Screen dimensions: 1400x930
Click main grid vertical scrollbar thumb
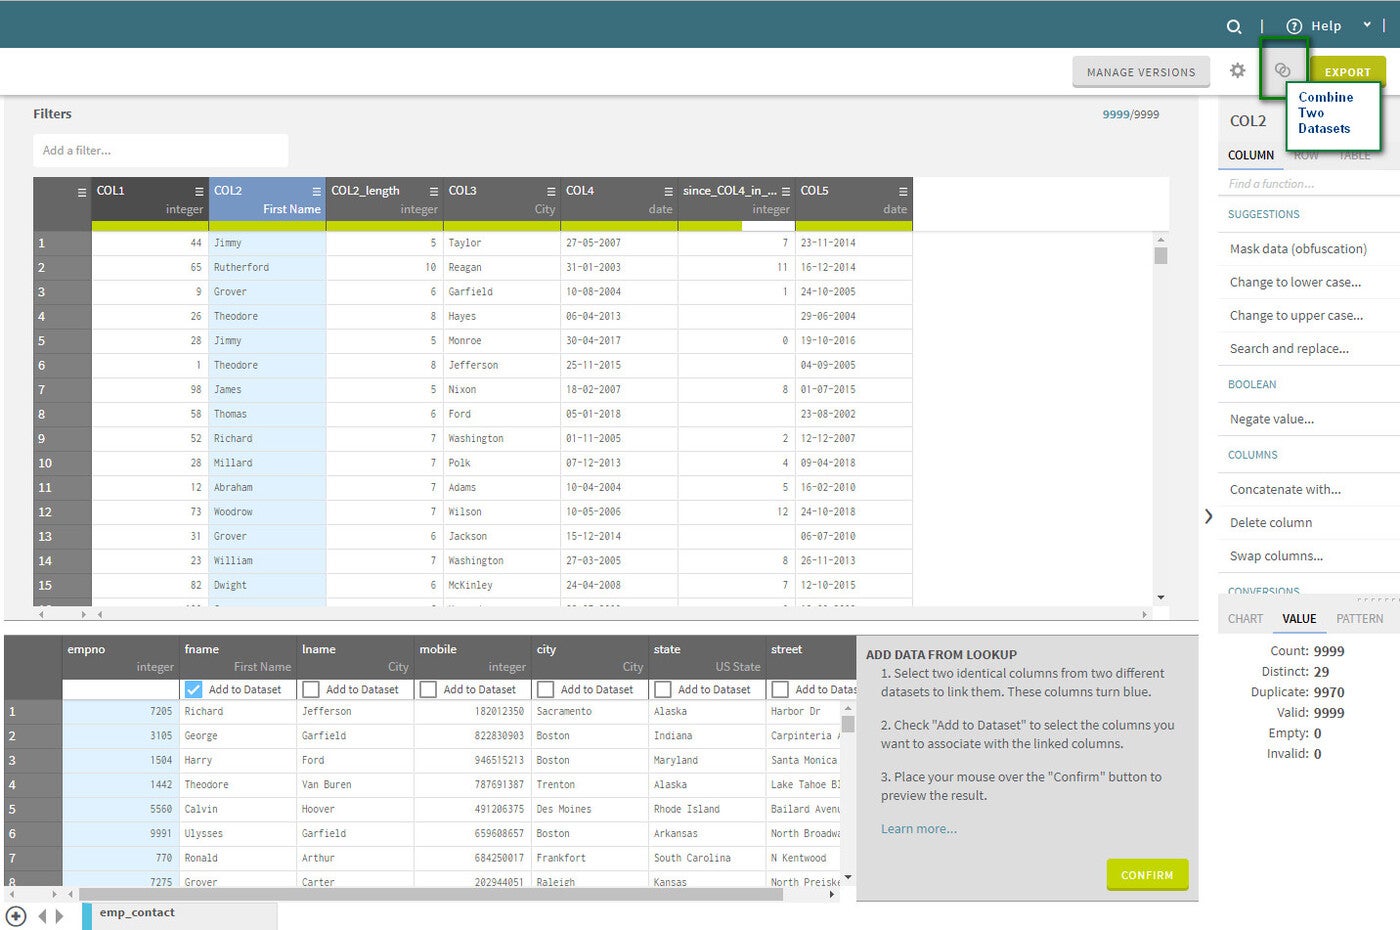click(1161, 255)
